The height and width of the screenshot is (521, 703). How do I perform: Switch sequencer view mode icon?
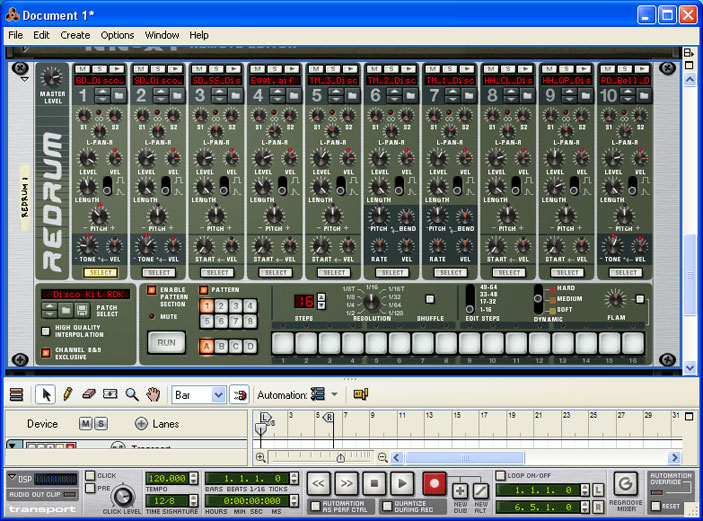[x=17, y=395]
